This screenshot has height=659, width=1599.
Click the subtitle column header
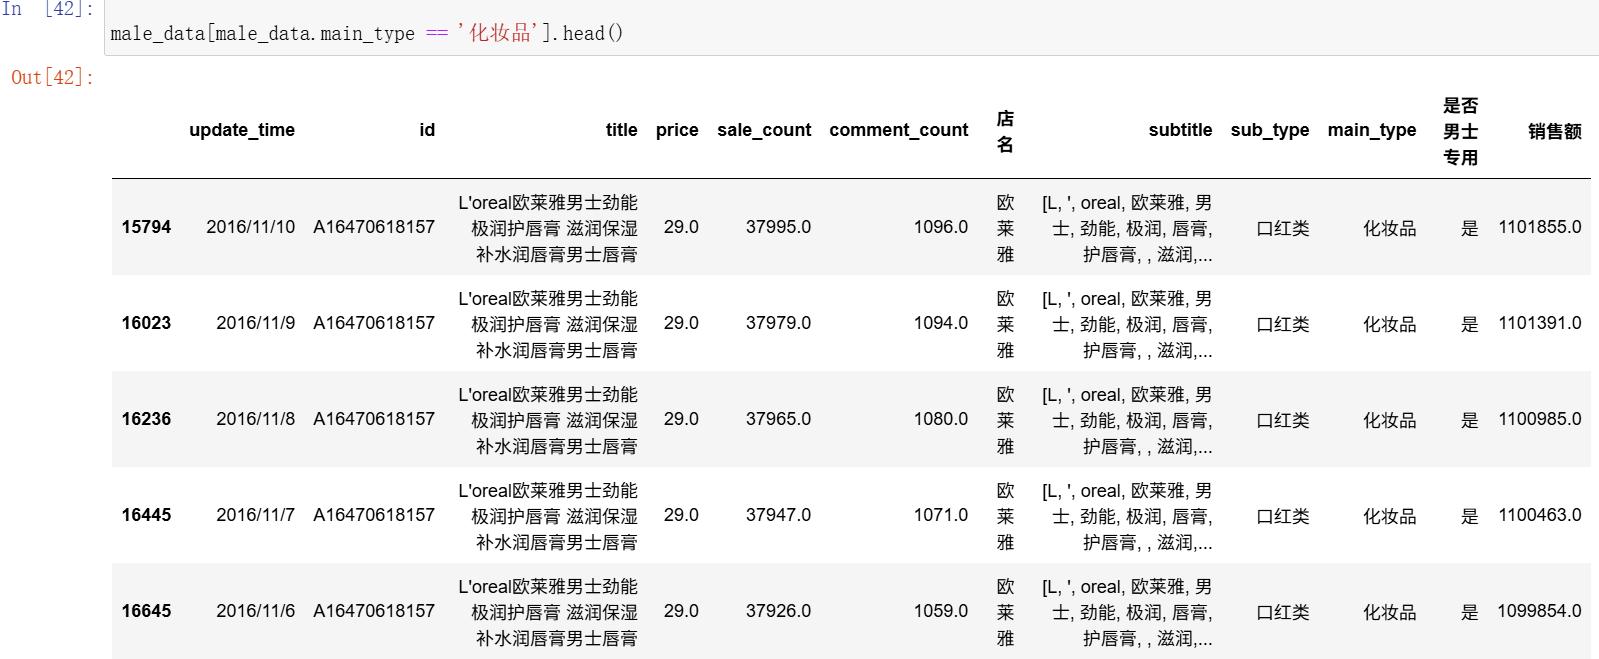tap(1180, 130)
